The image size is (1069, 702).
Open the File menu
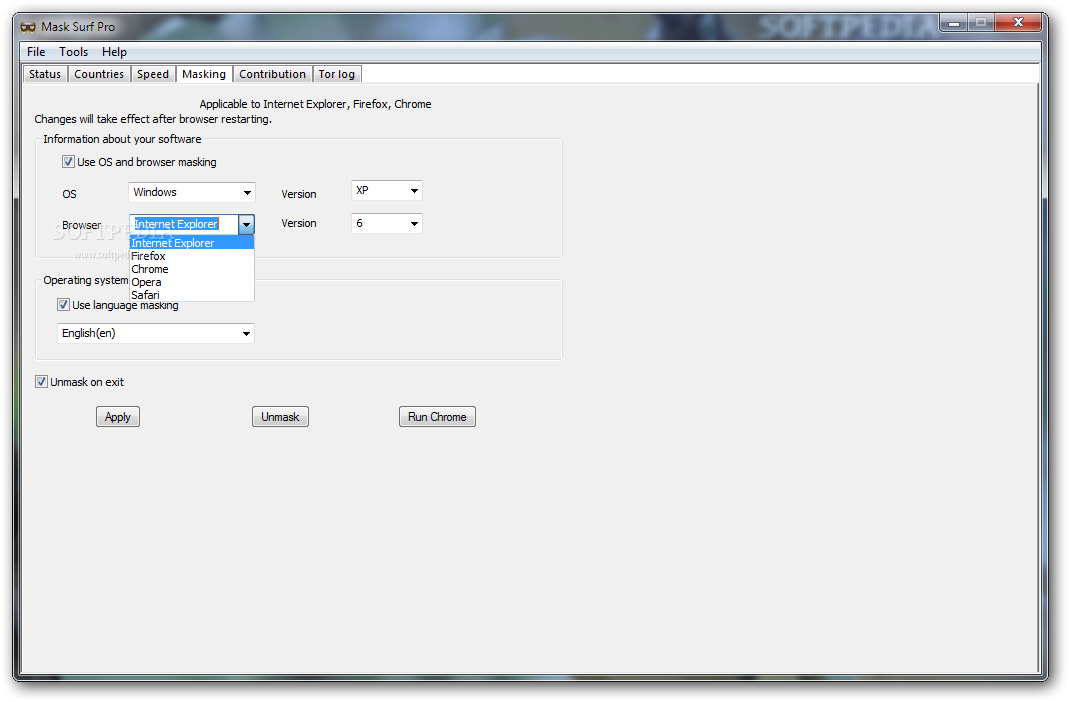(36, 52)
